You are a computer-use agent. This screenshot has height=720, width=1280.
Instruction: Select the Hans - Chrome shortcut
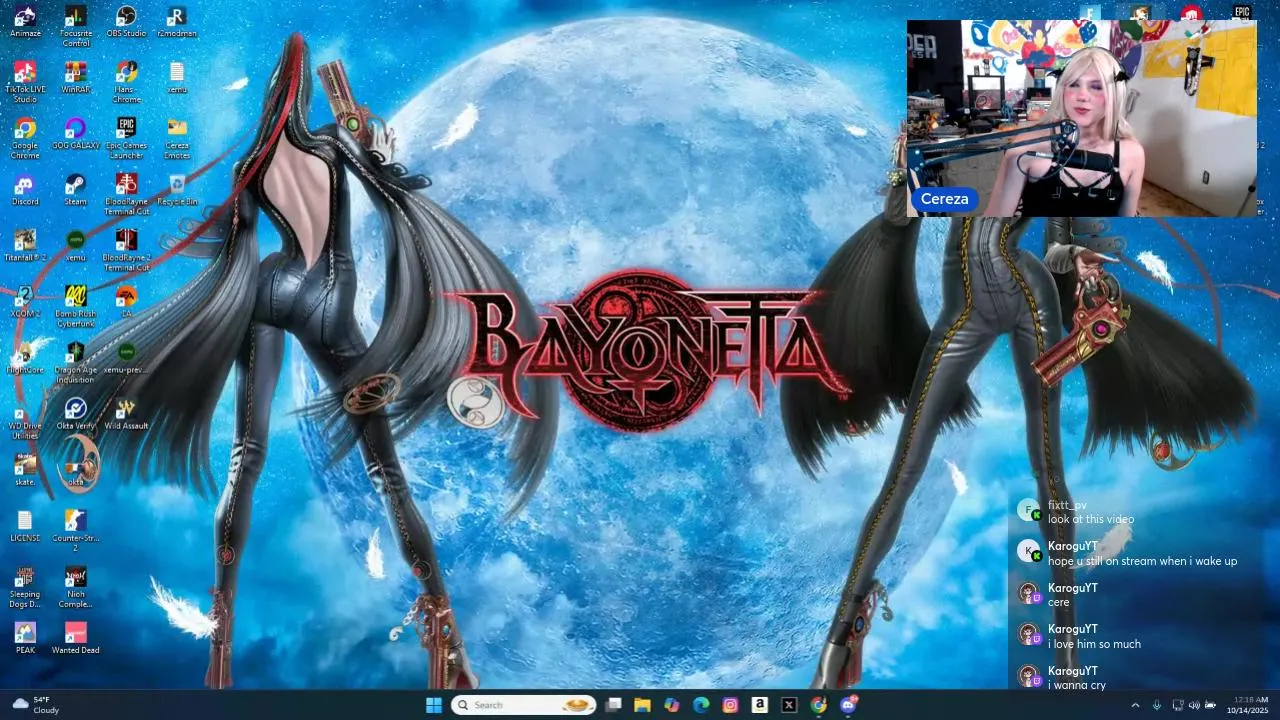(126, 83)
